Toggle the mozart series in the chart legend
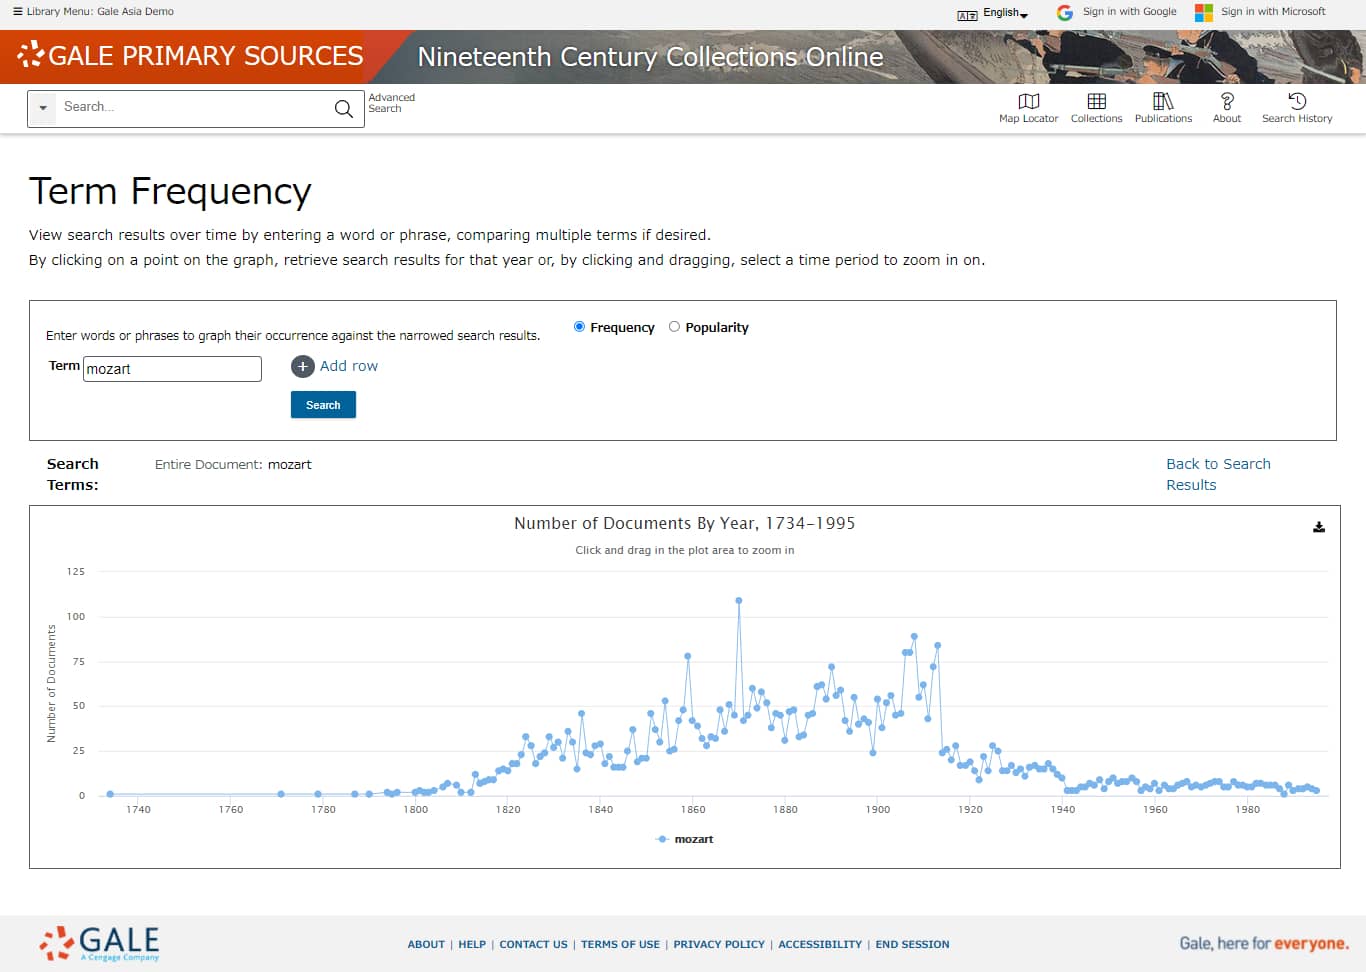 click(x=685, y=839)
